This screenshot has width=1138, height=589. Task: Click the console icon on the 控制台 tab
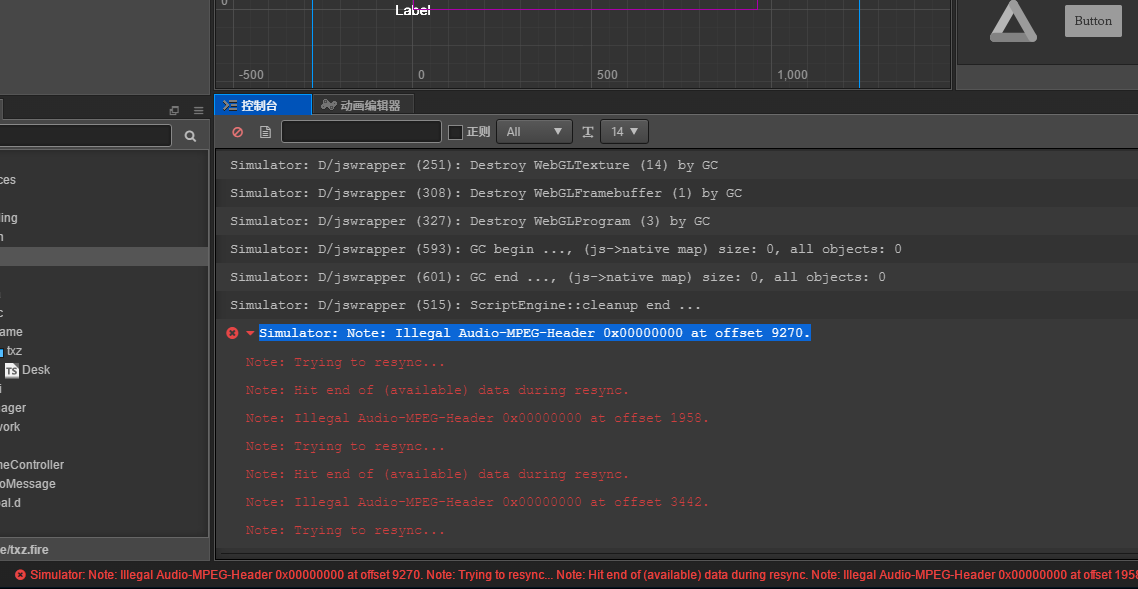click(230, 105)
